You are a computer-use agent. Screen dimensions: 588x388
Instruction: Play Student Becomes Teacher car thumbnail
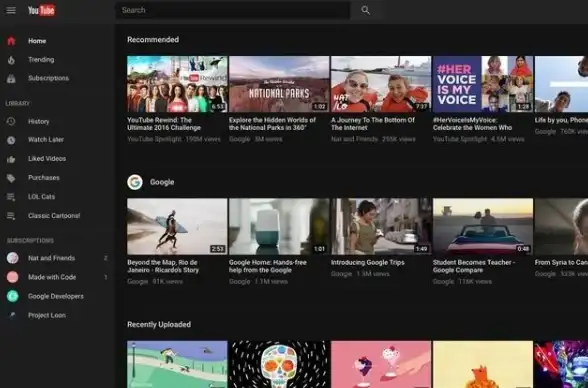(x=483, y=226)
